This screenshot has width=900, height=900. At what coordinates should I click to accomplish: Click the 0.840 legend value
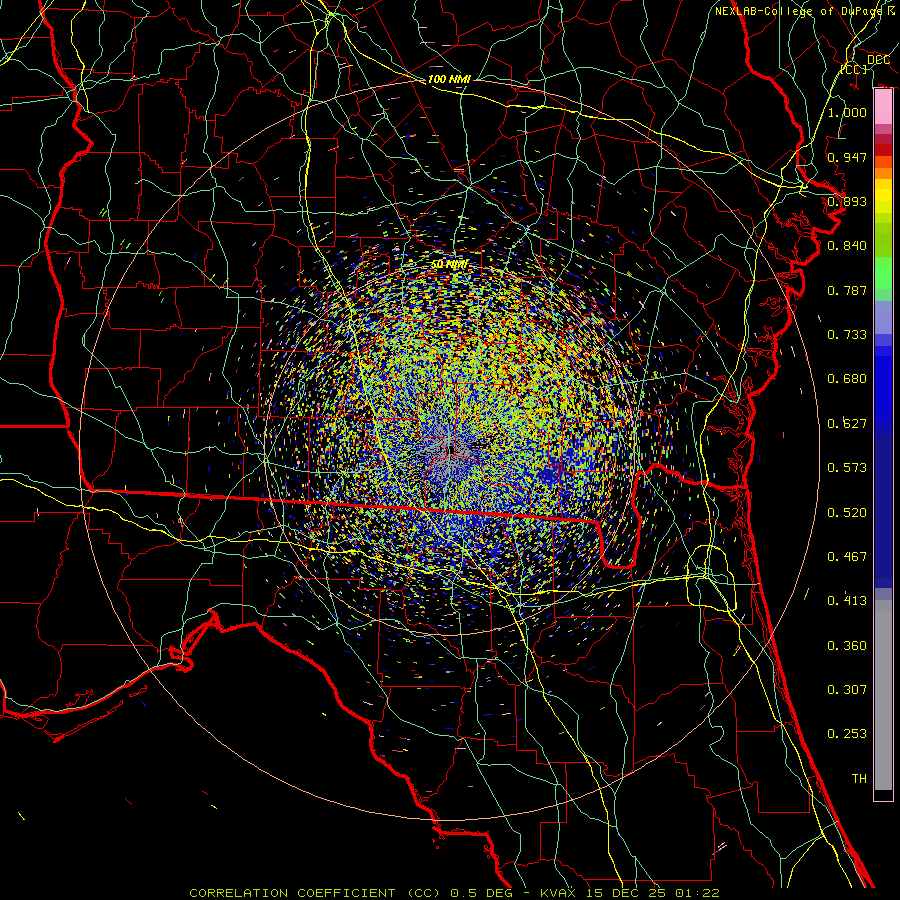coord(847,246)
